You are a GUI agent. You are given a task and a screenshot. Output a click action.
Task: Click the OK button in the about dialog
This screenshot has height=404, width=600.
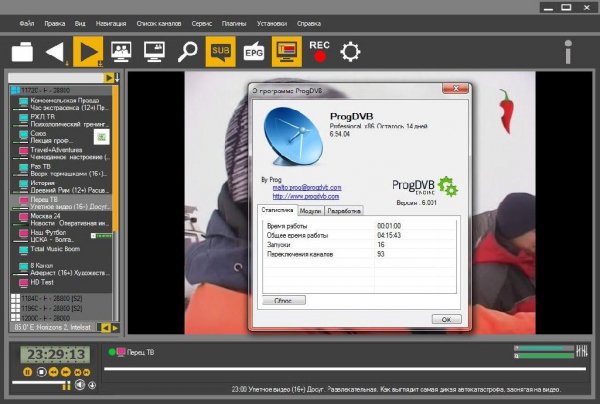(447, 319)
